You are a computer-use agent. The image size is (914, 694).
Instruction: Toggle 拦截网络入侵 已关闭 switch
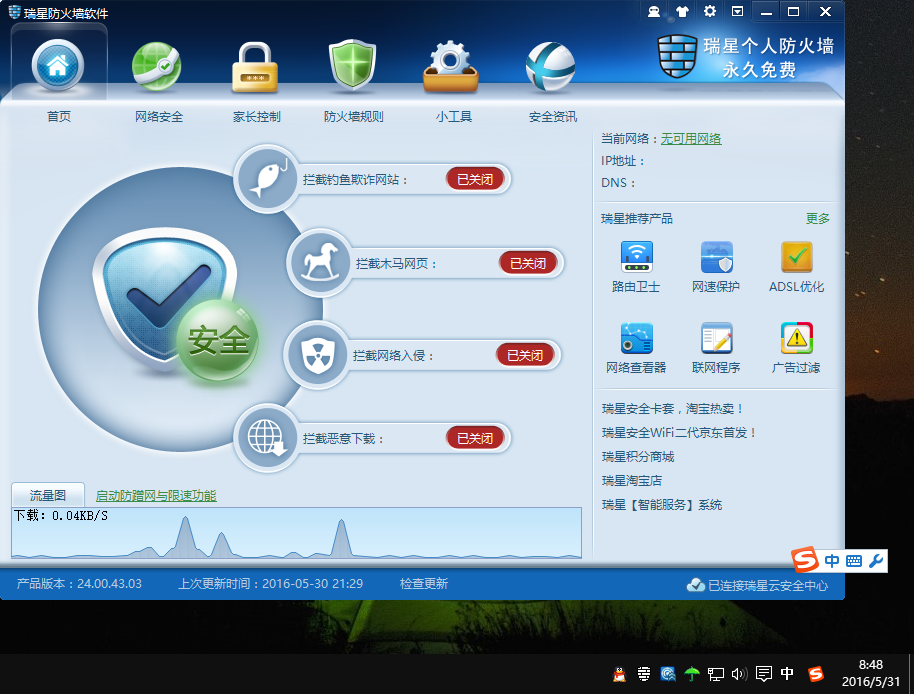pos(525,355)
